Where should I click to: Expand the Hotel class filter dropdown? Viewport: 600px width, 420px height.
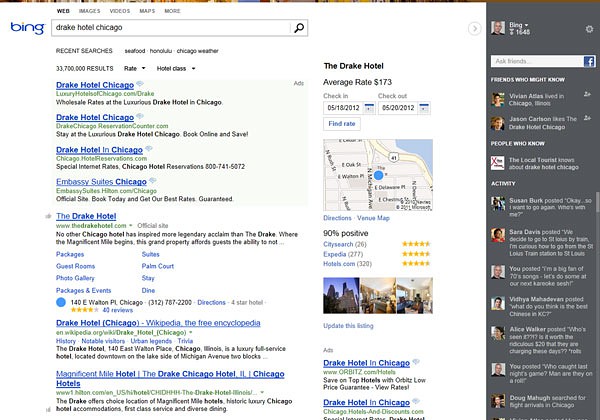tap(178, 68)
